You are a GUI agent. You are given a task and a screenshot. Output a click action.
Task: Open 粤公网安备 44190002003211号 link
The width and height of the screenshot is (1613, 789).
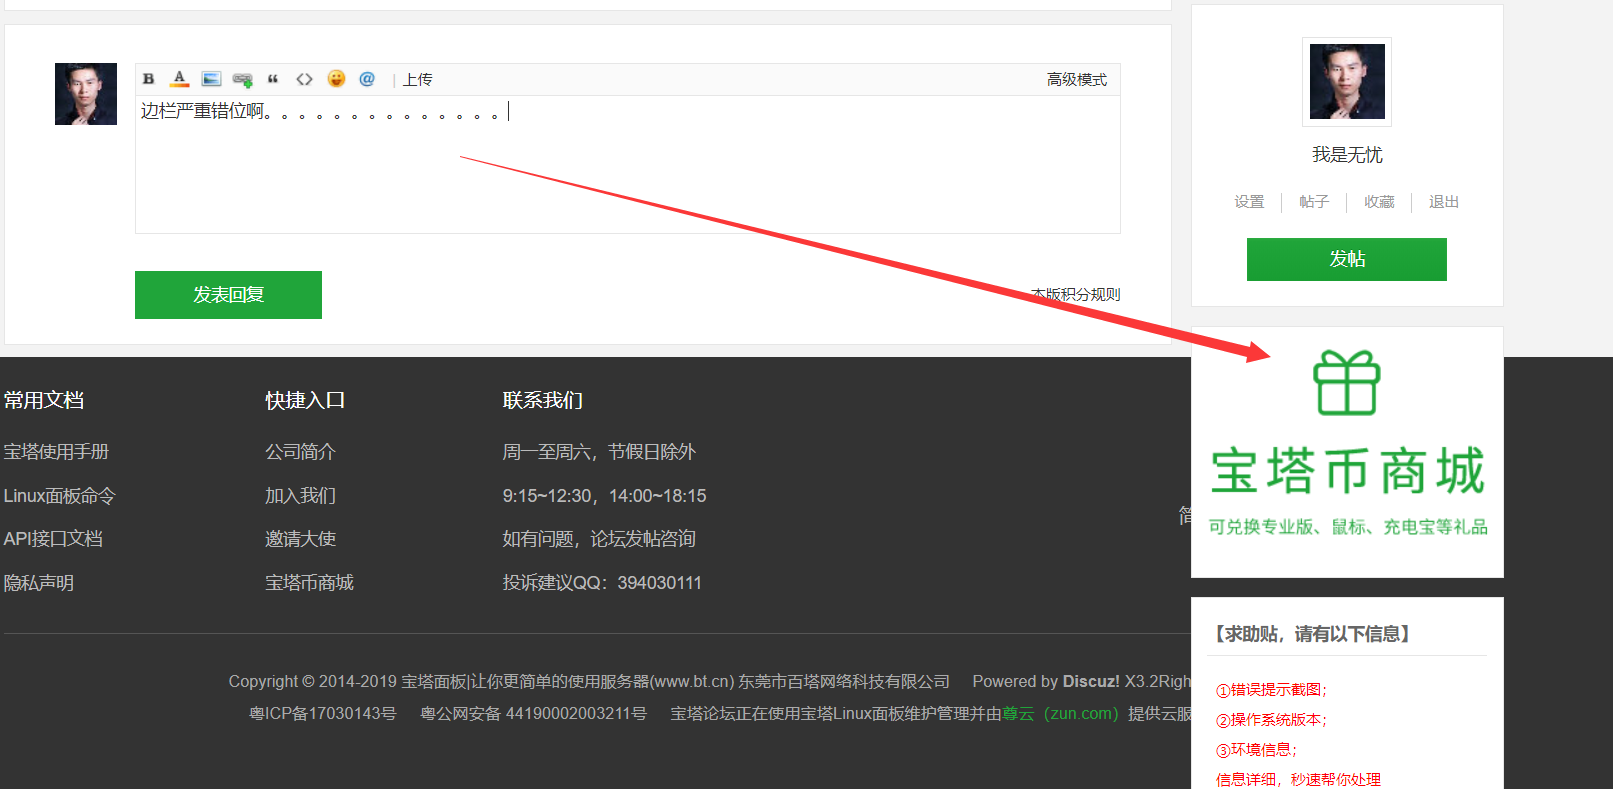[x=534, y=714]
